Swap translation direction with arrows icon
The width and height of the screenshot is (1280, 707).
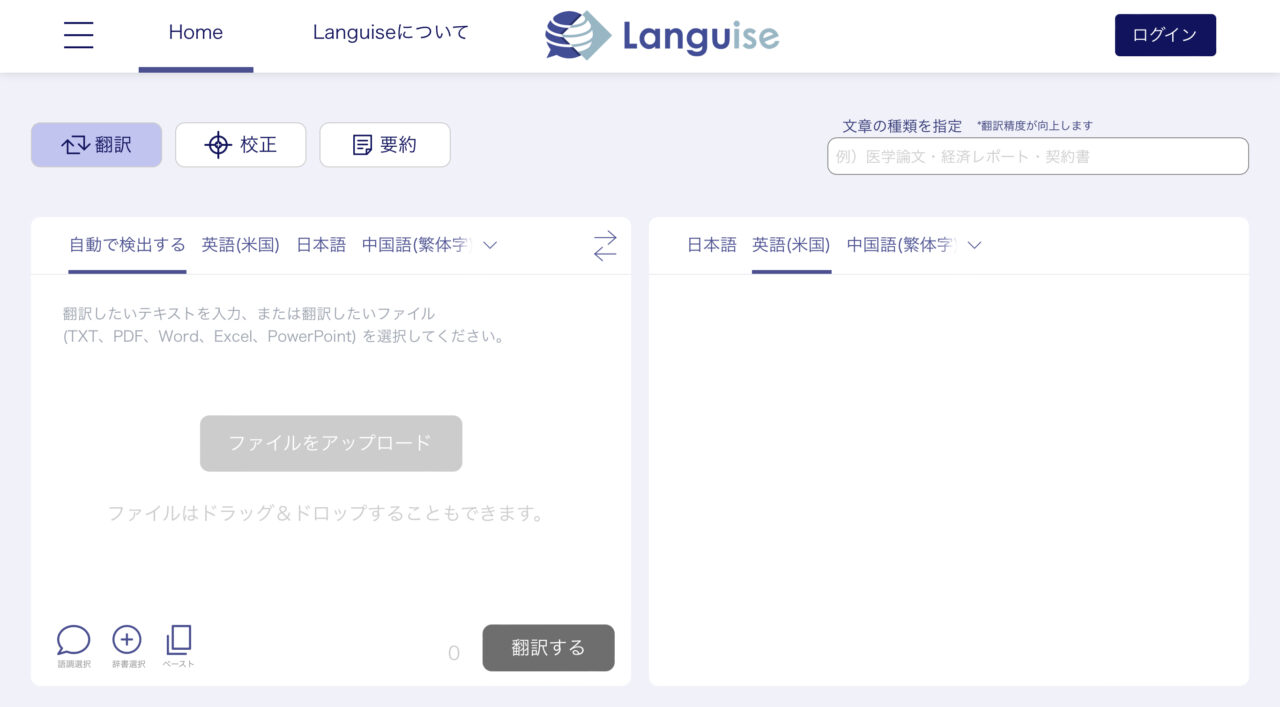[x=604, y=244]
